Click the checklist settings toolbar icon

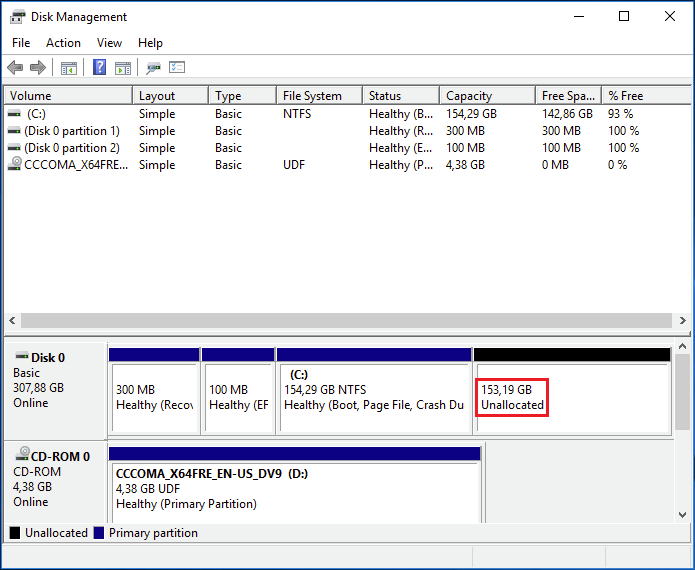tap(177, 68)
